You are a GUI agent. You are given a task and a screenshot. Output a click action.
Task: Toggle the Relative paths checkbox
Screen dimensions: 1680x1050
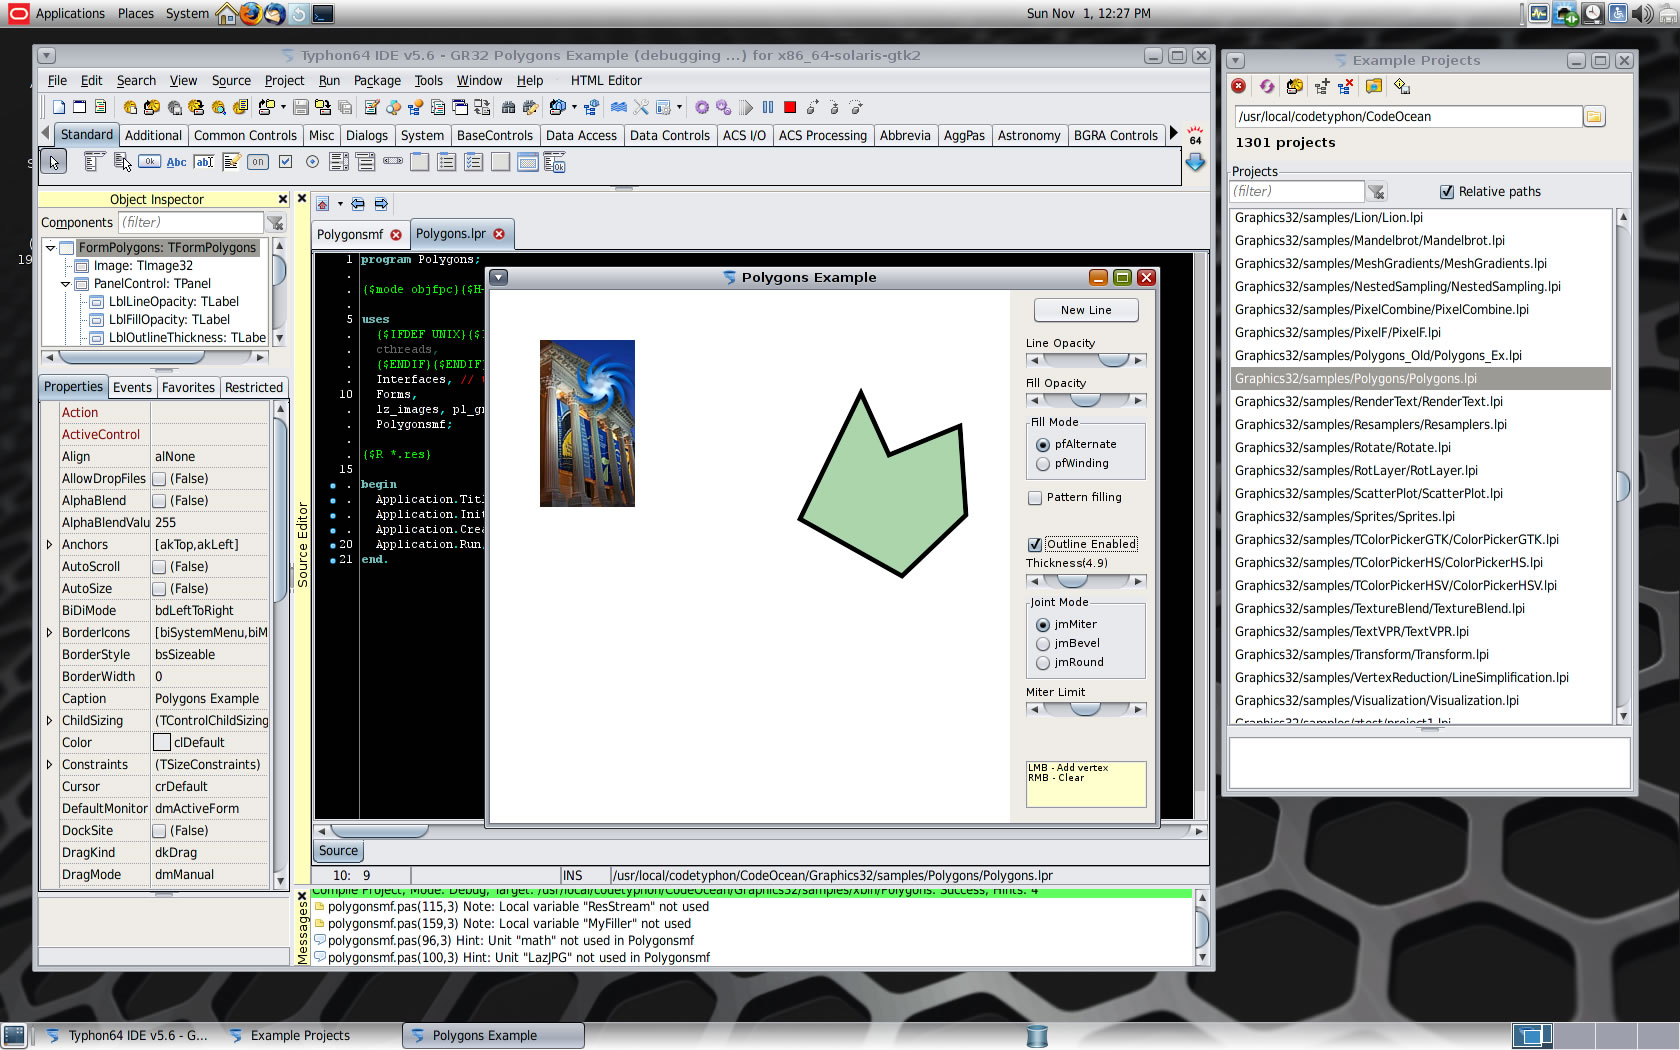pos(1446,191)
